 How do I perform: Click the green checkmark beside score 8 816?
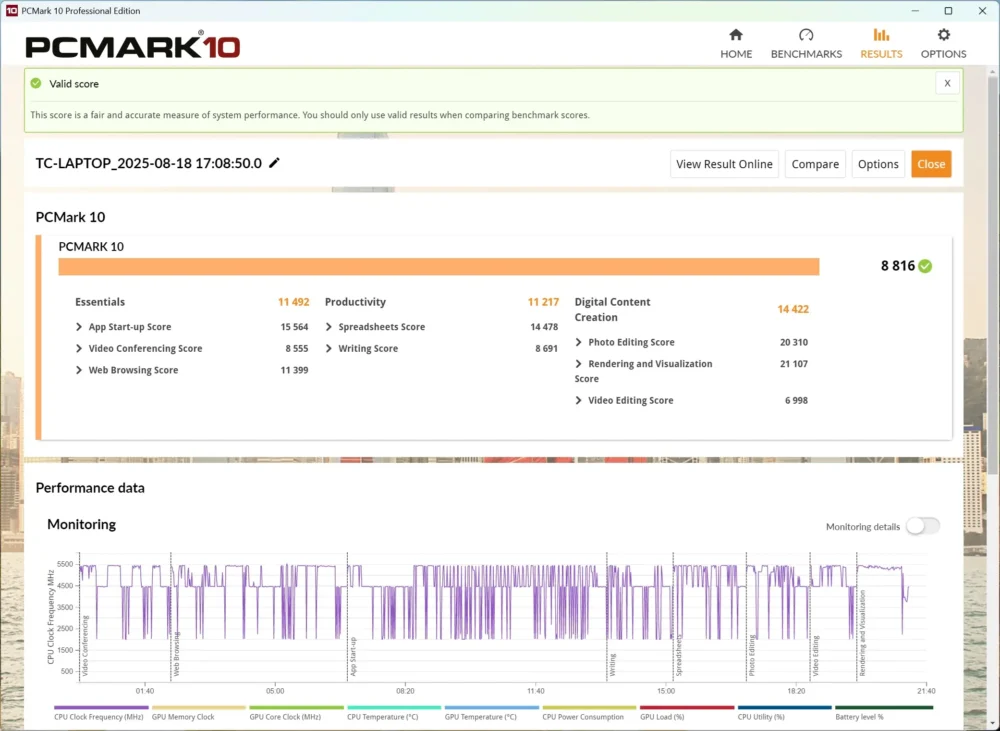pos(925,266)
